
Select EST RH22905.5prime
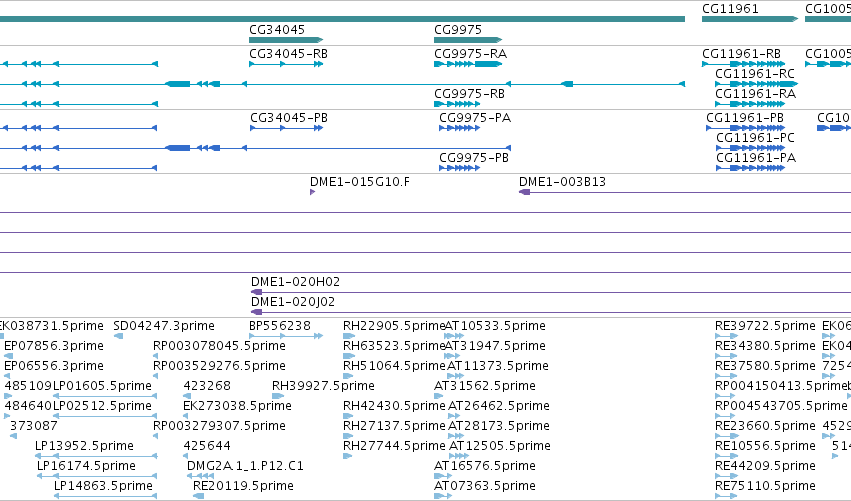394,326
